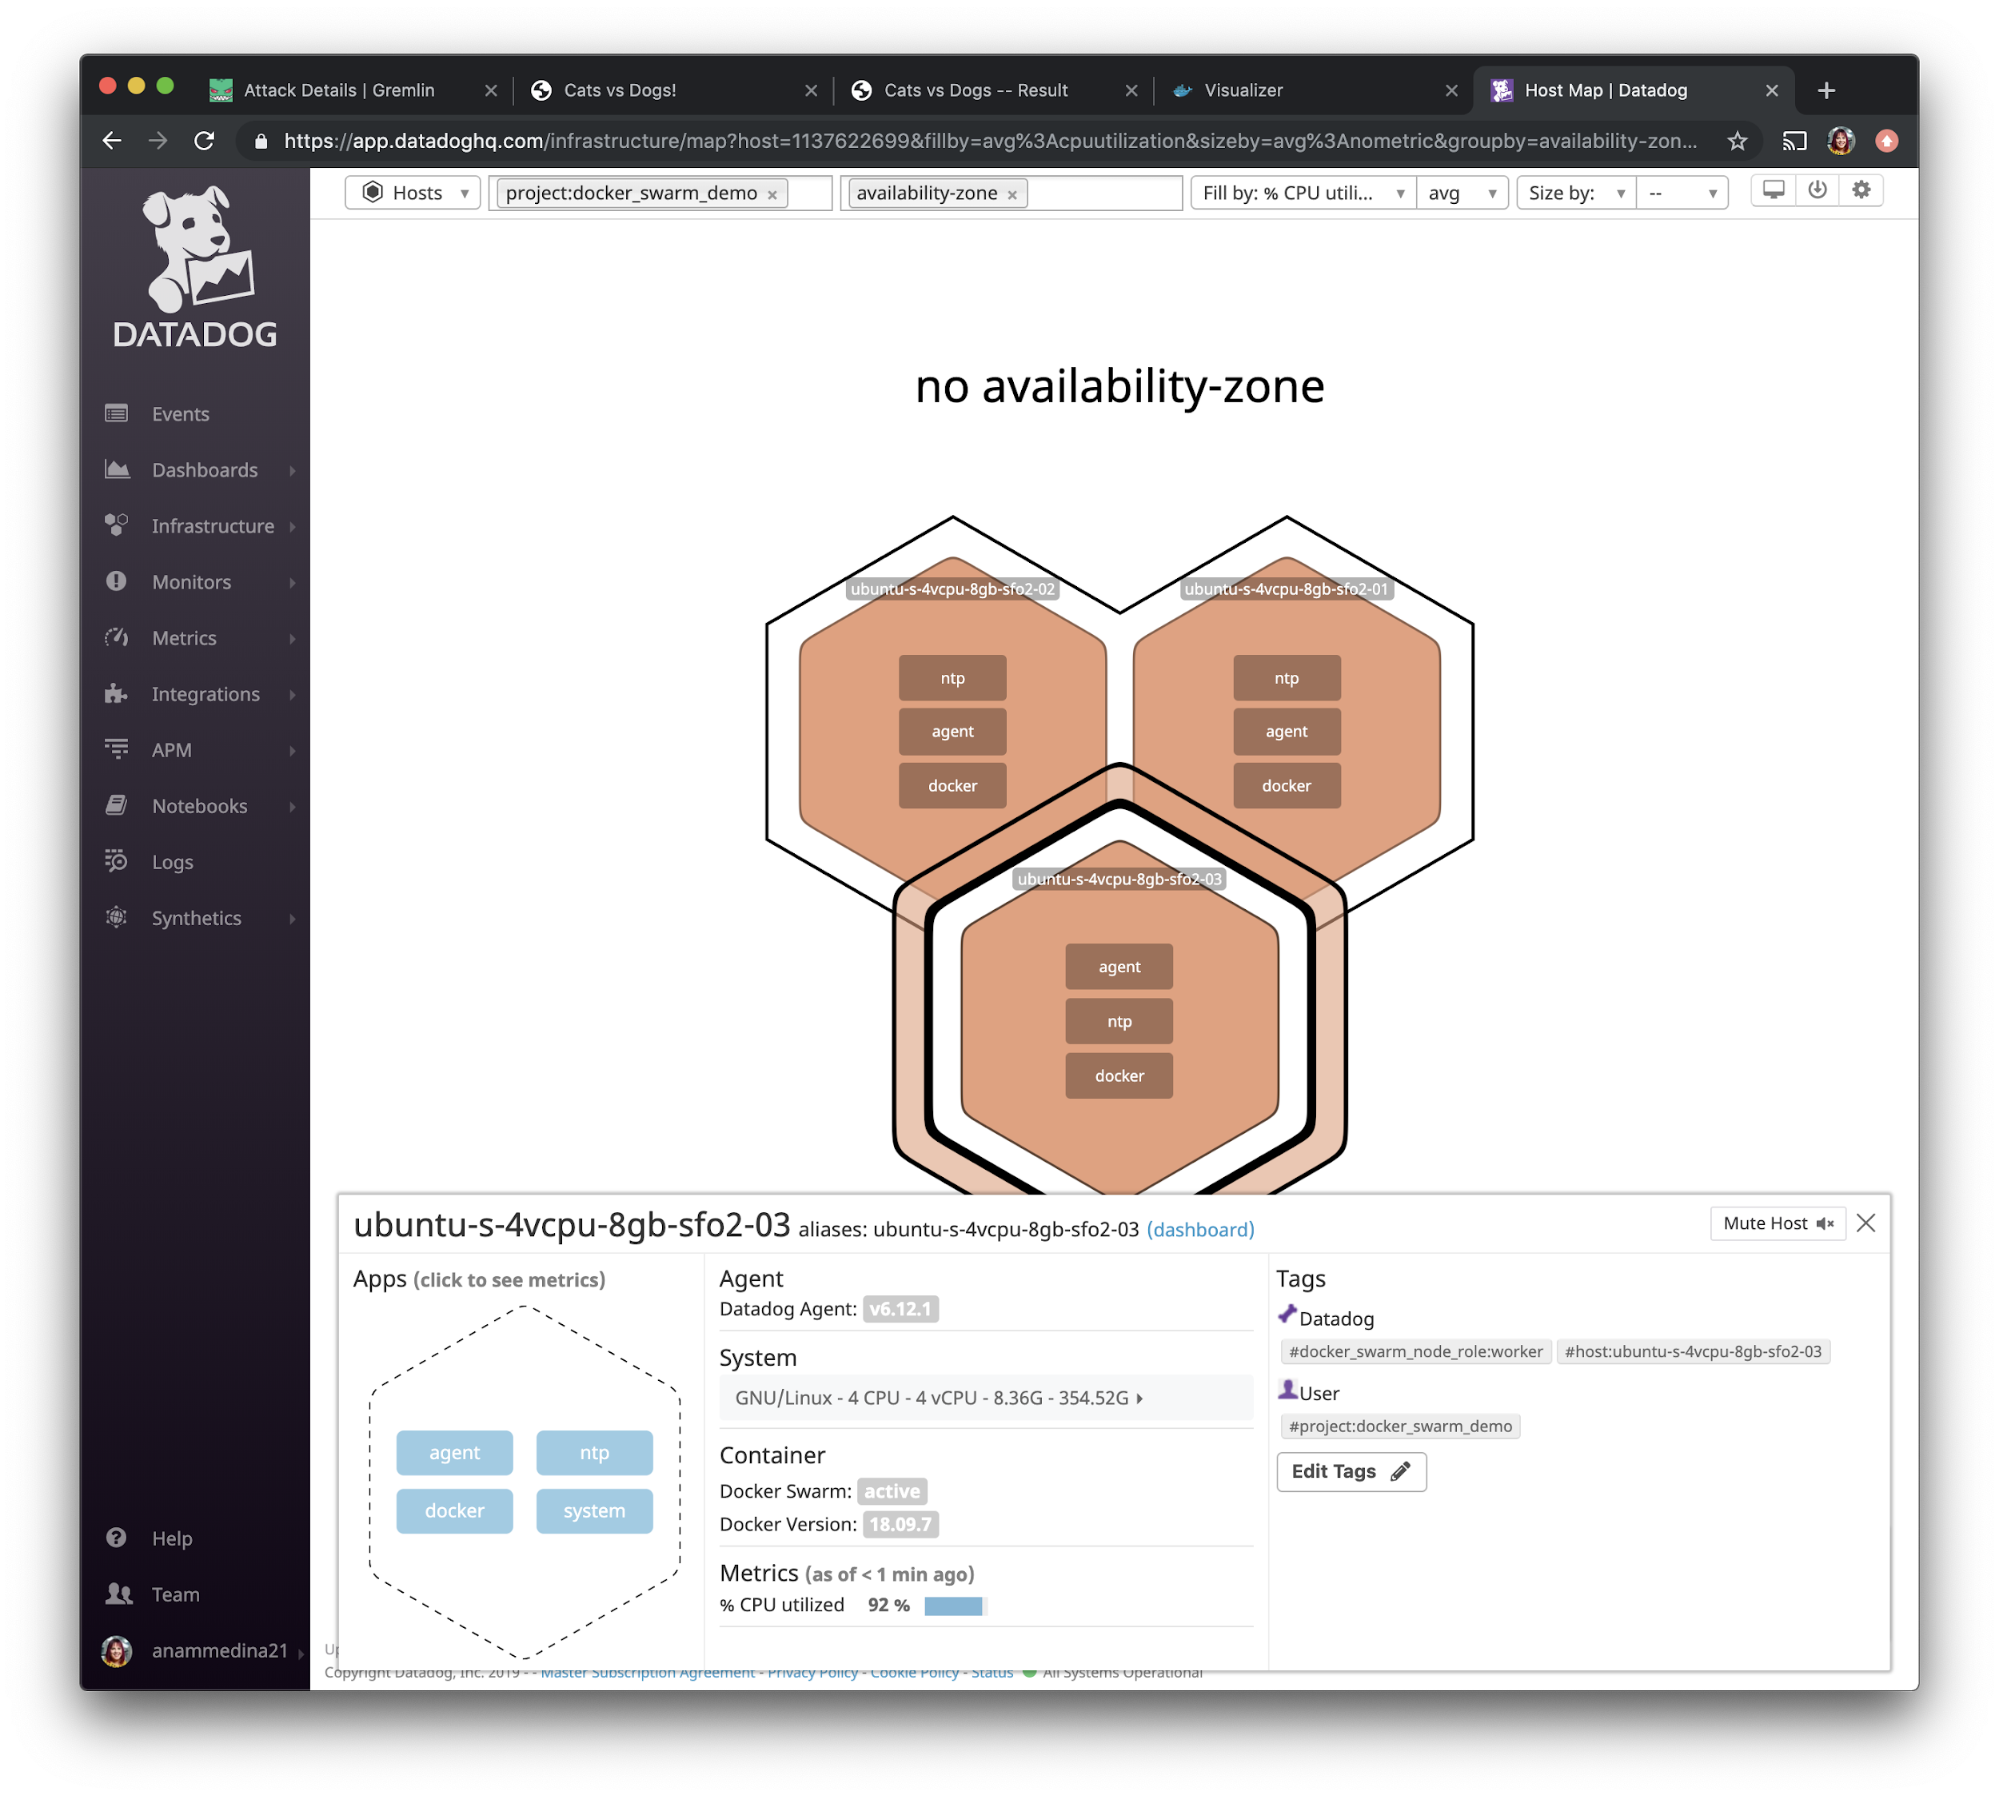Expand the Dashboards submenu arrow
The width and height of the screenshot is (1999, 1797).
(292, 470)
